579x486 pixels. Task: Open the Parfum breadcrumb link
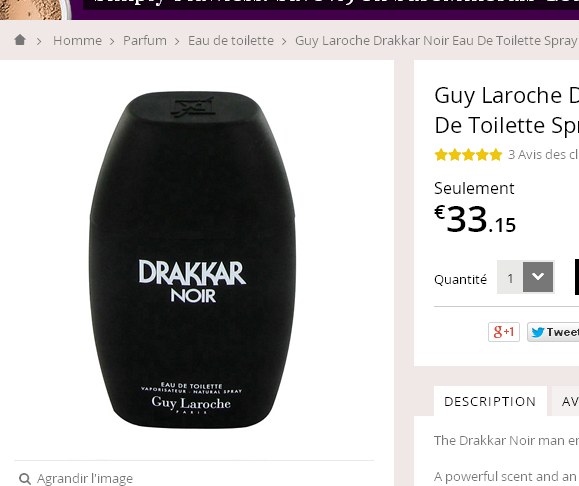click(x=145, y=41)
